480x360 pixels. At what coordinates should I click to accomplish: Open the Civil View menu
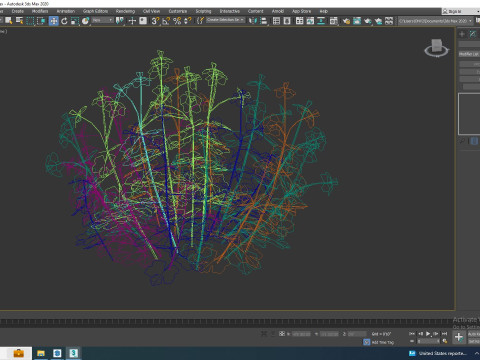click(151, 11)
